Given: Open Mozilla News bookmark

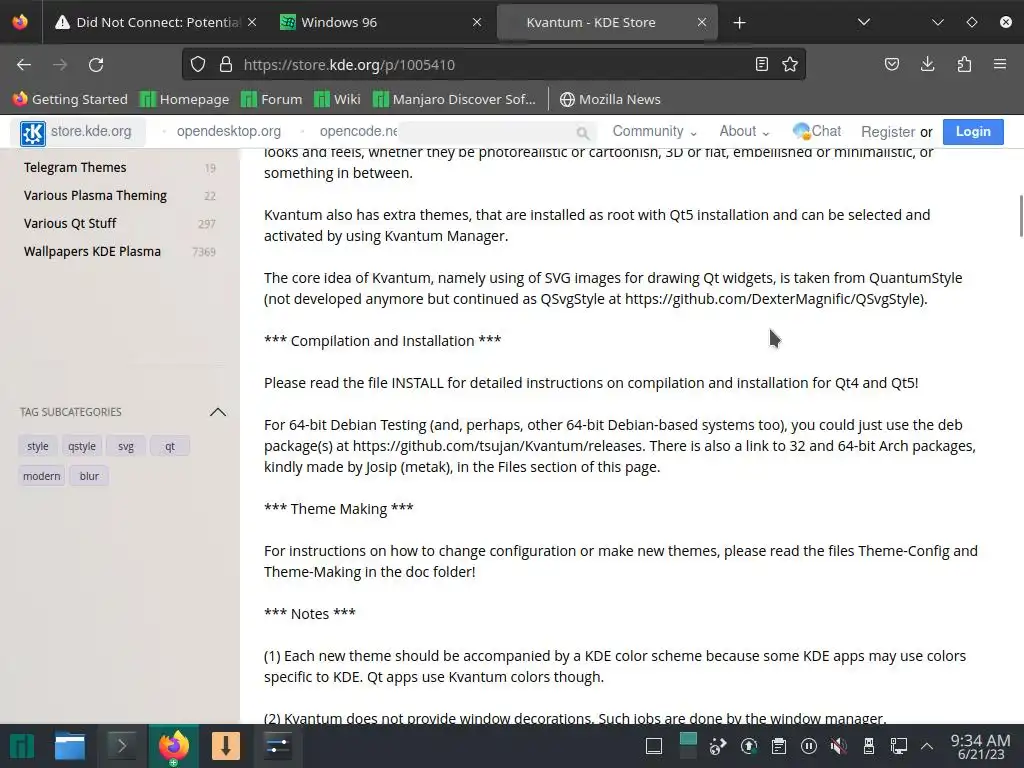Looking at the screenshot, I should pyautogui.click(x=611, y=99).
